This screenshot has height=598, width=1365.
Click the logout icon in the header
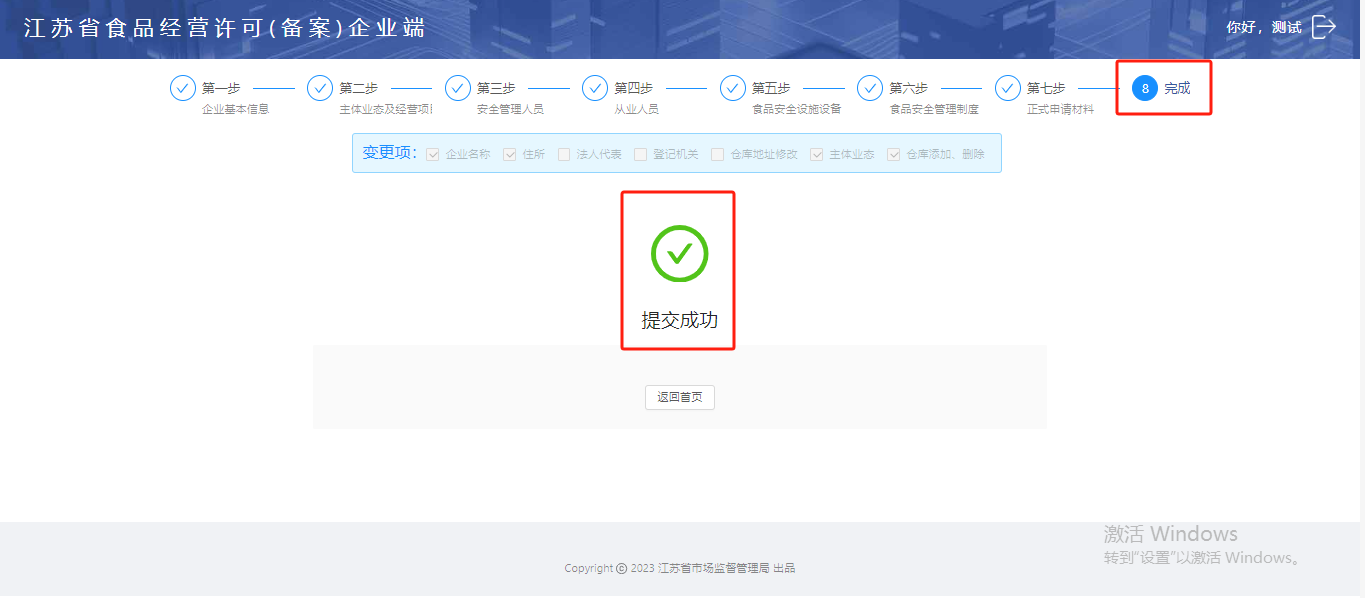1323,27
